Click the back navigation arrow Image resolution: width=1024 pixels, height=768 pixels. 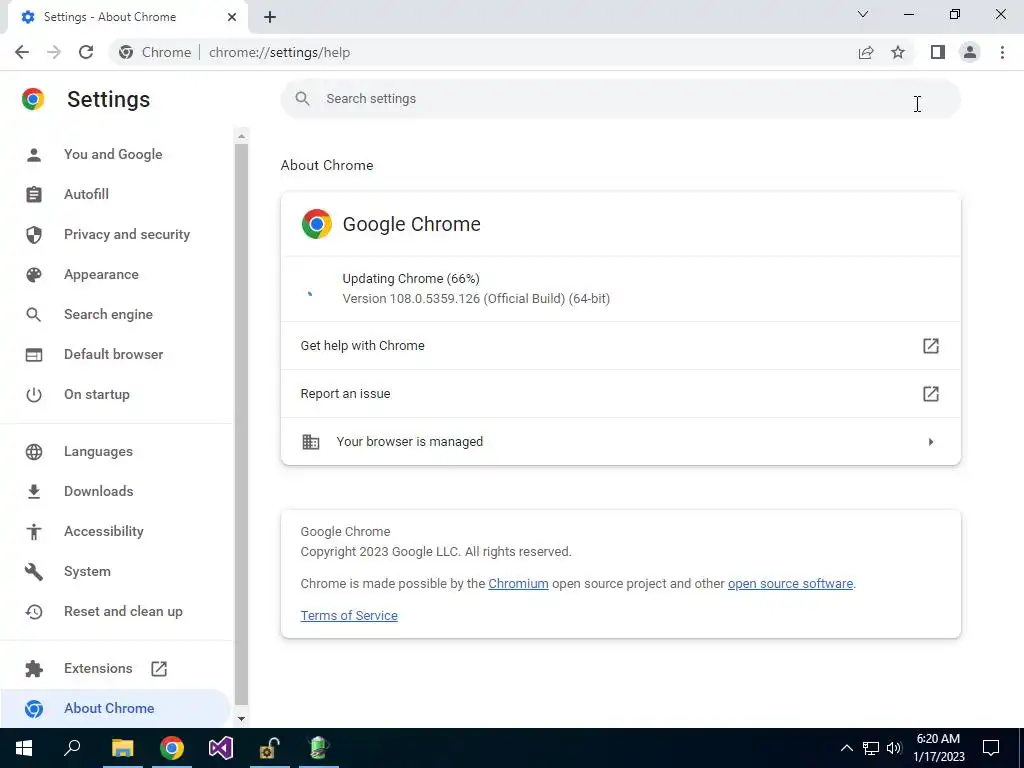[x=22, y=52]
